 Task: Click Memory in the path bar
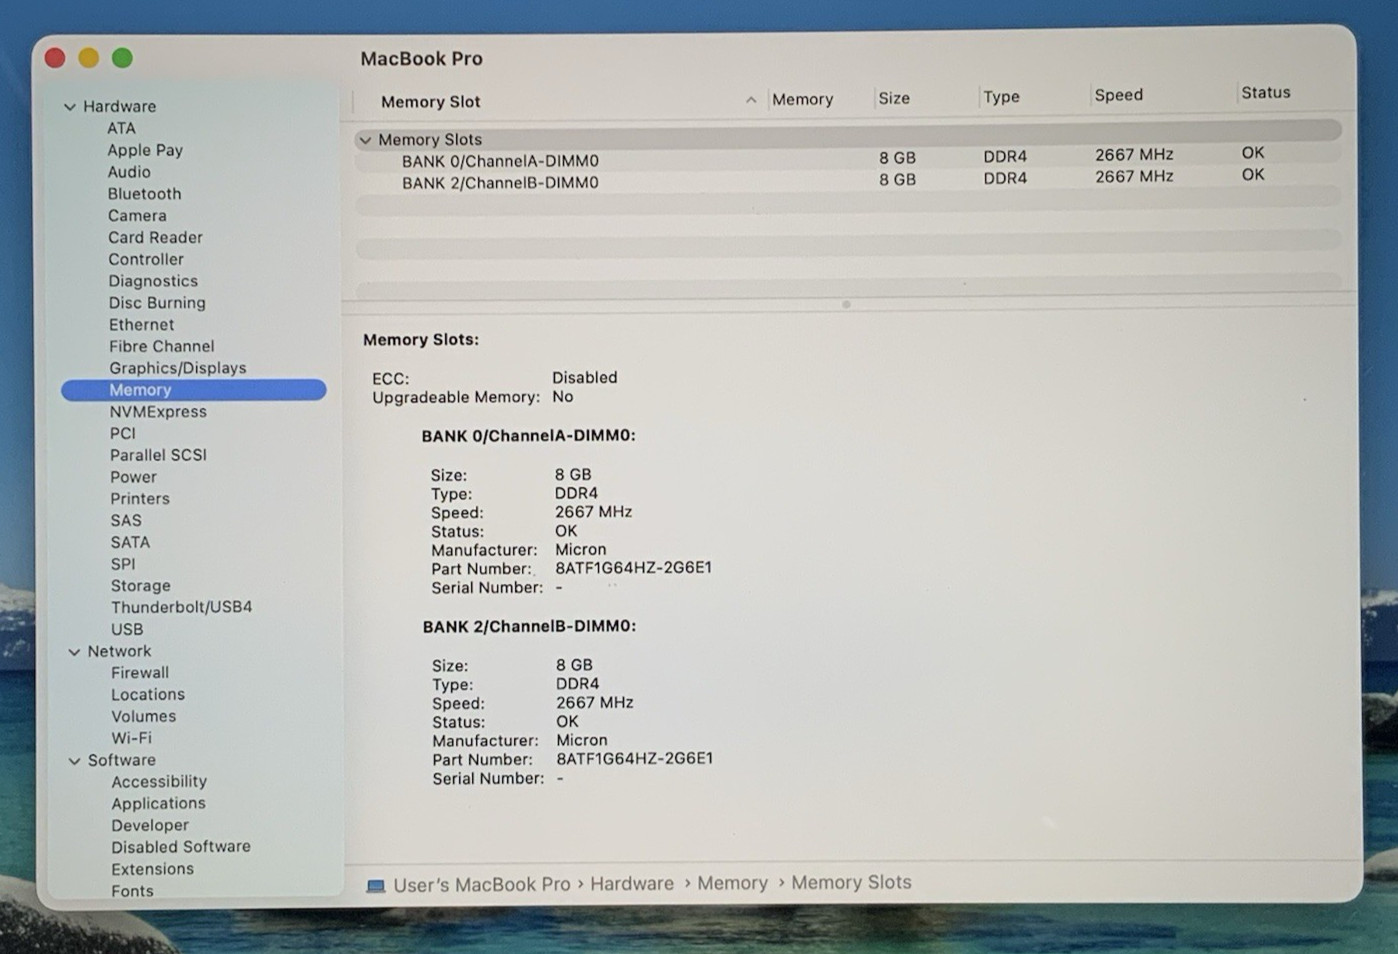point(732,883)
